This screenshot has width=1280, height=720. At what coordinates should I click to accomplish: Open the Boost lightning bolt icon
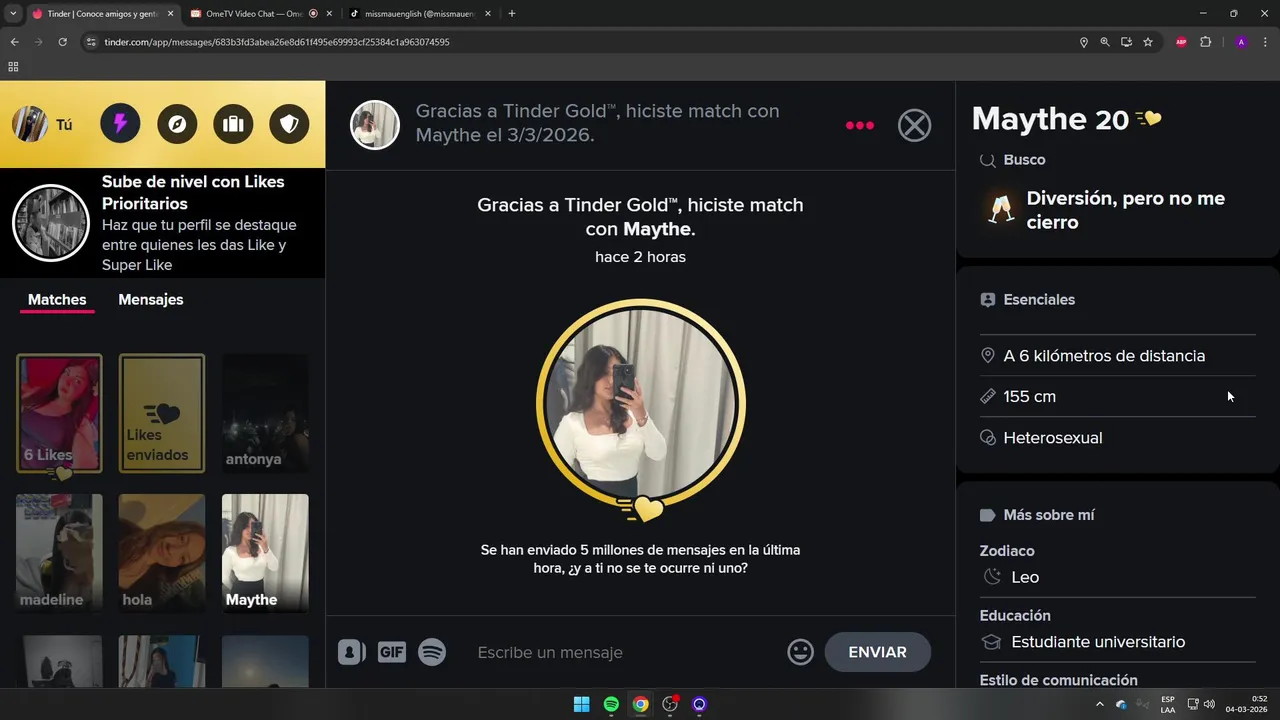coord(120,124)
